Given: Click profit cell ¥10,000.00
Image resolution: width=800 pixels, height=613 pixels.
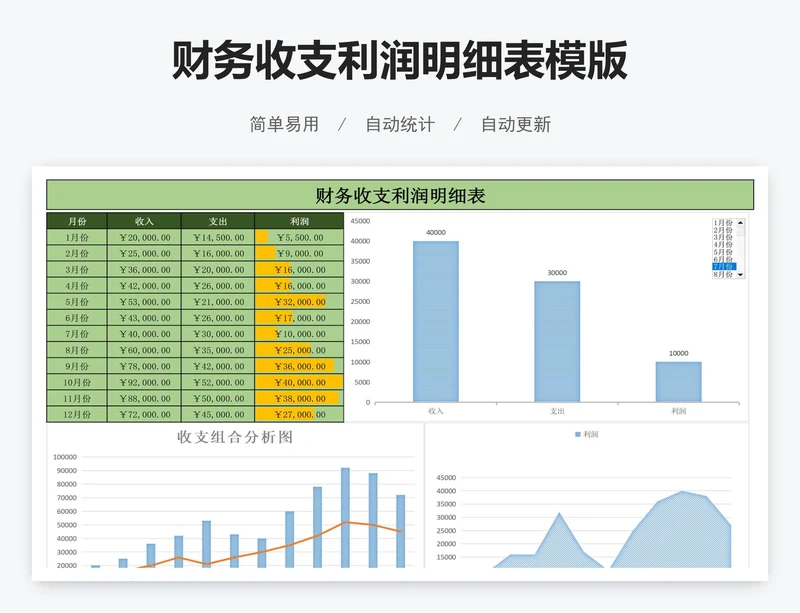Looking at the screenshot, I should 299,334.
